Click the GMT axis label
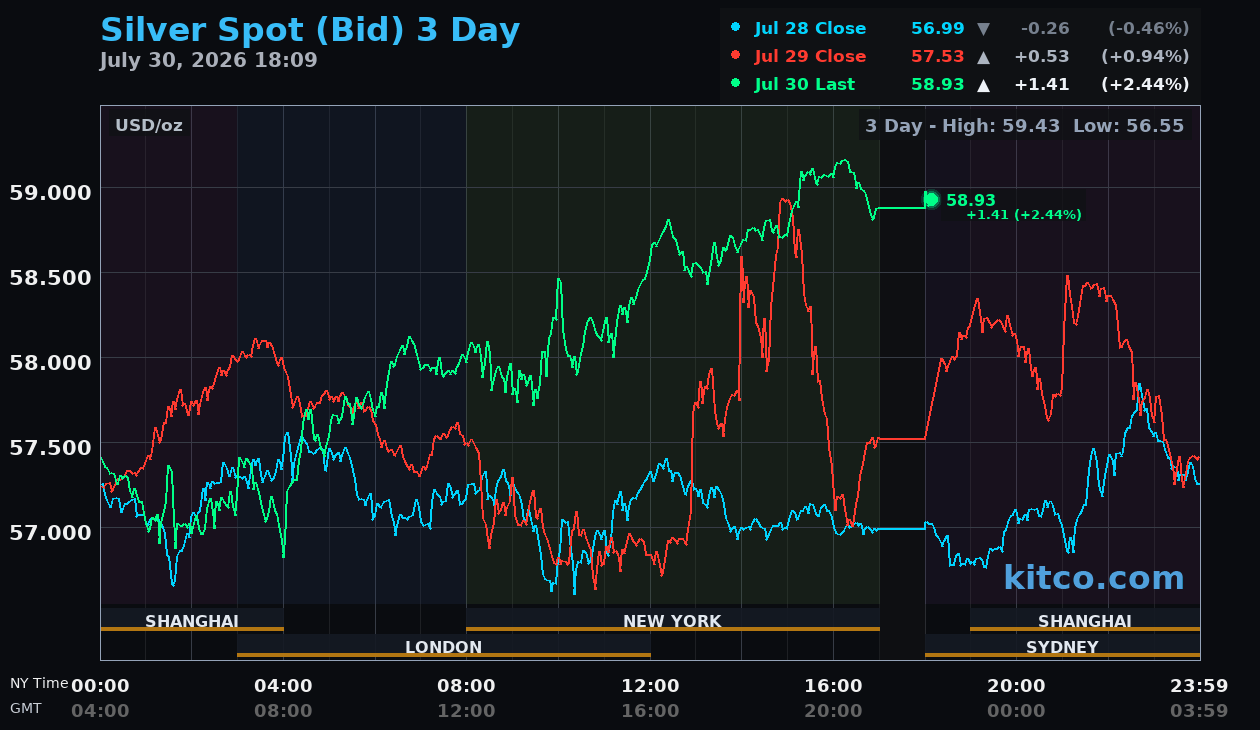 tap(26, 707)
